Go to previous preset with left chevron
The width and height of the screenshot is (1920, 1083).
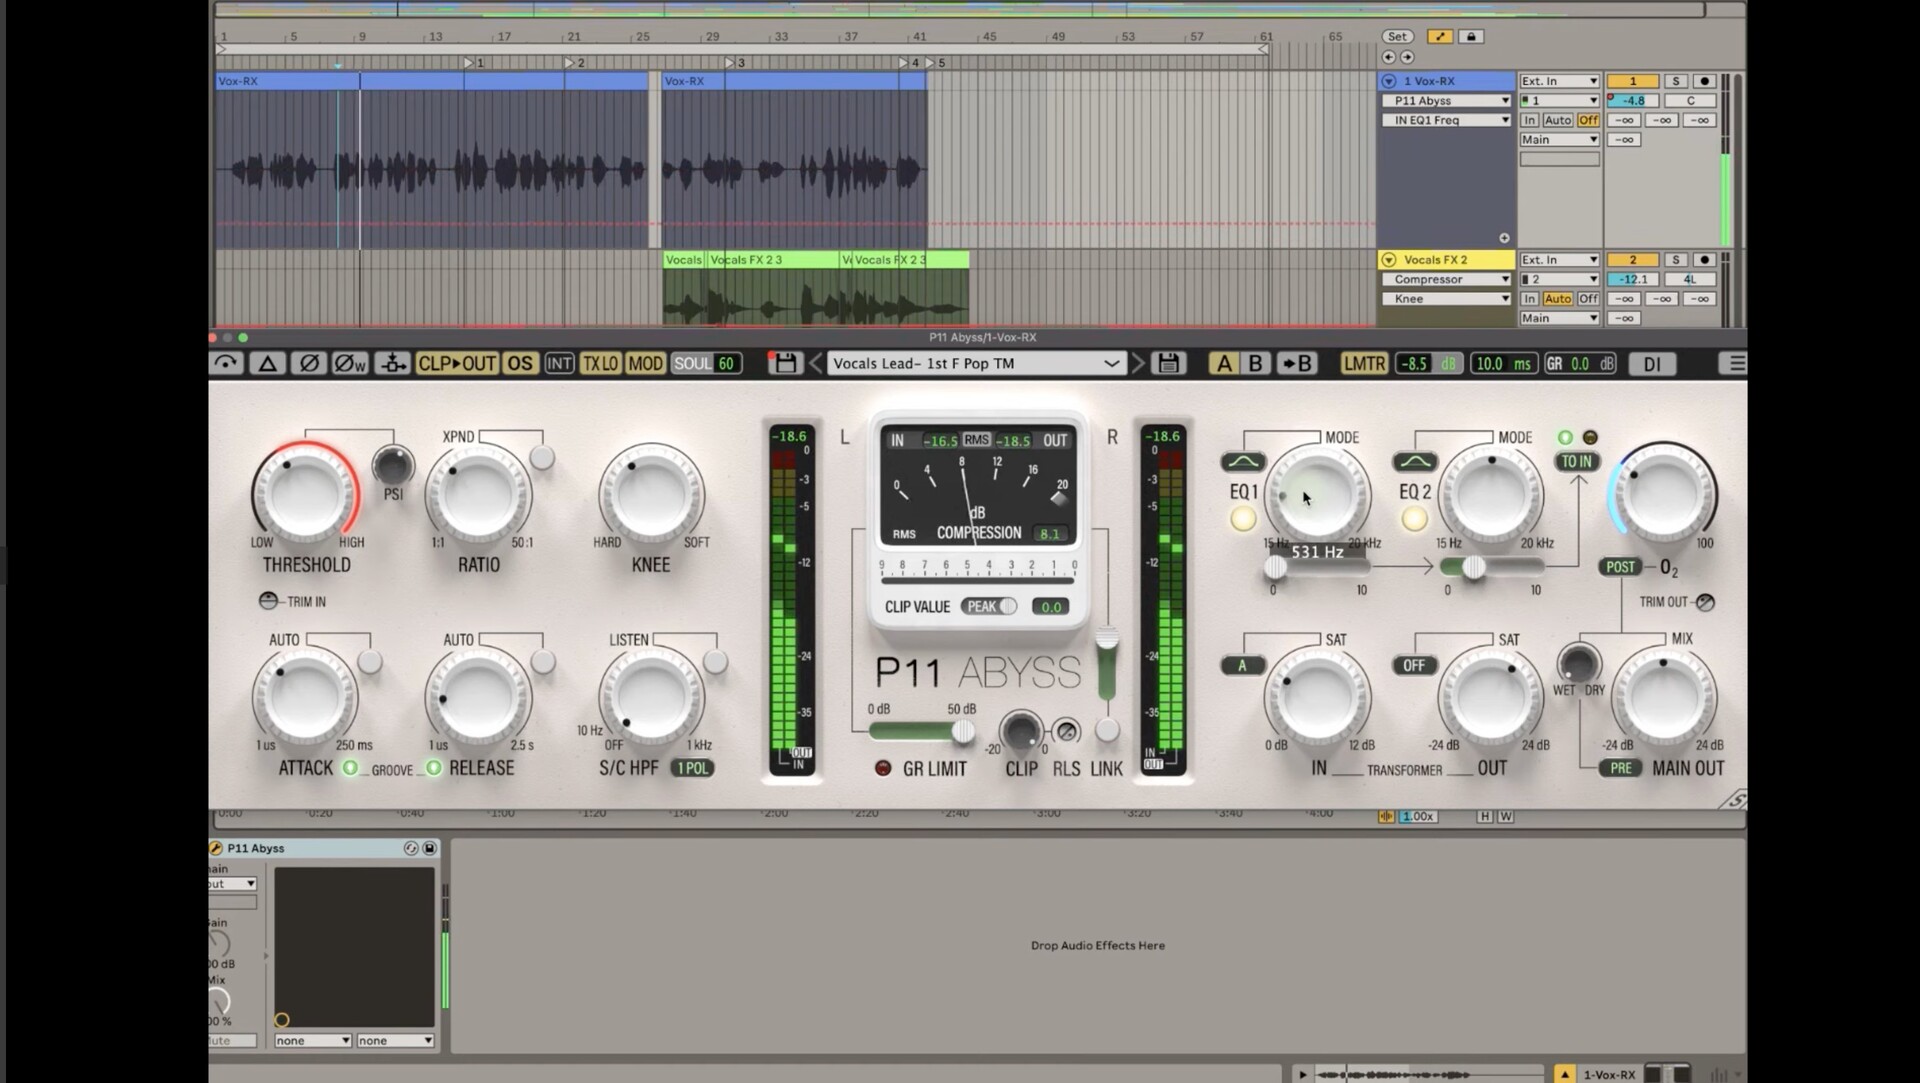click(816, 363)
